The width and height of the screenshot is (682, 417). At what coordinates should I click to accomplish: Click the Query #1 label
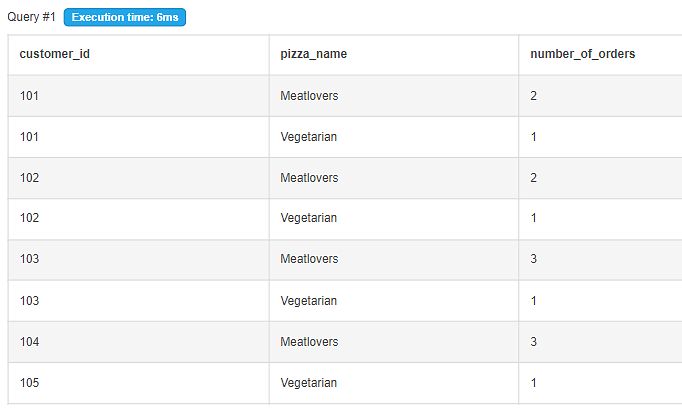pyautogui.click(x=31, y=18)
